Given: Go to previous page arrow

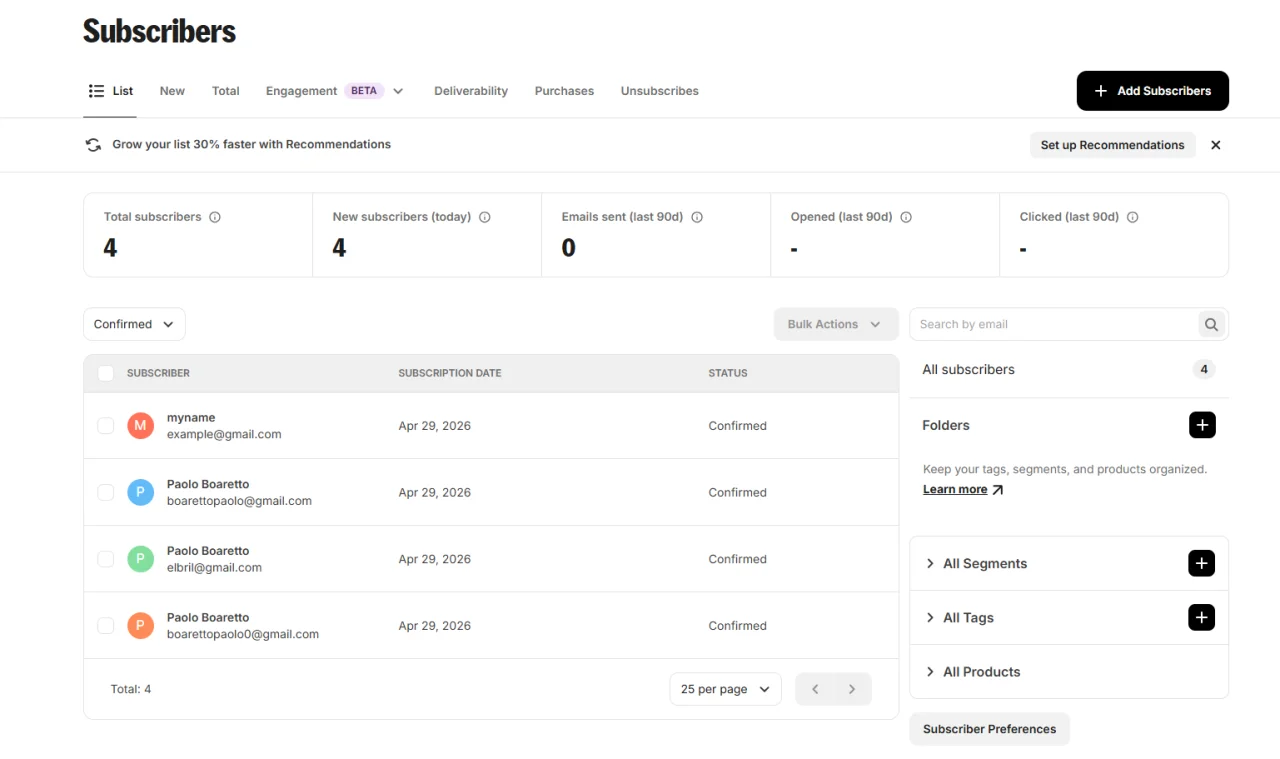Looking at the screenshot, I should coord(815,689).
